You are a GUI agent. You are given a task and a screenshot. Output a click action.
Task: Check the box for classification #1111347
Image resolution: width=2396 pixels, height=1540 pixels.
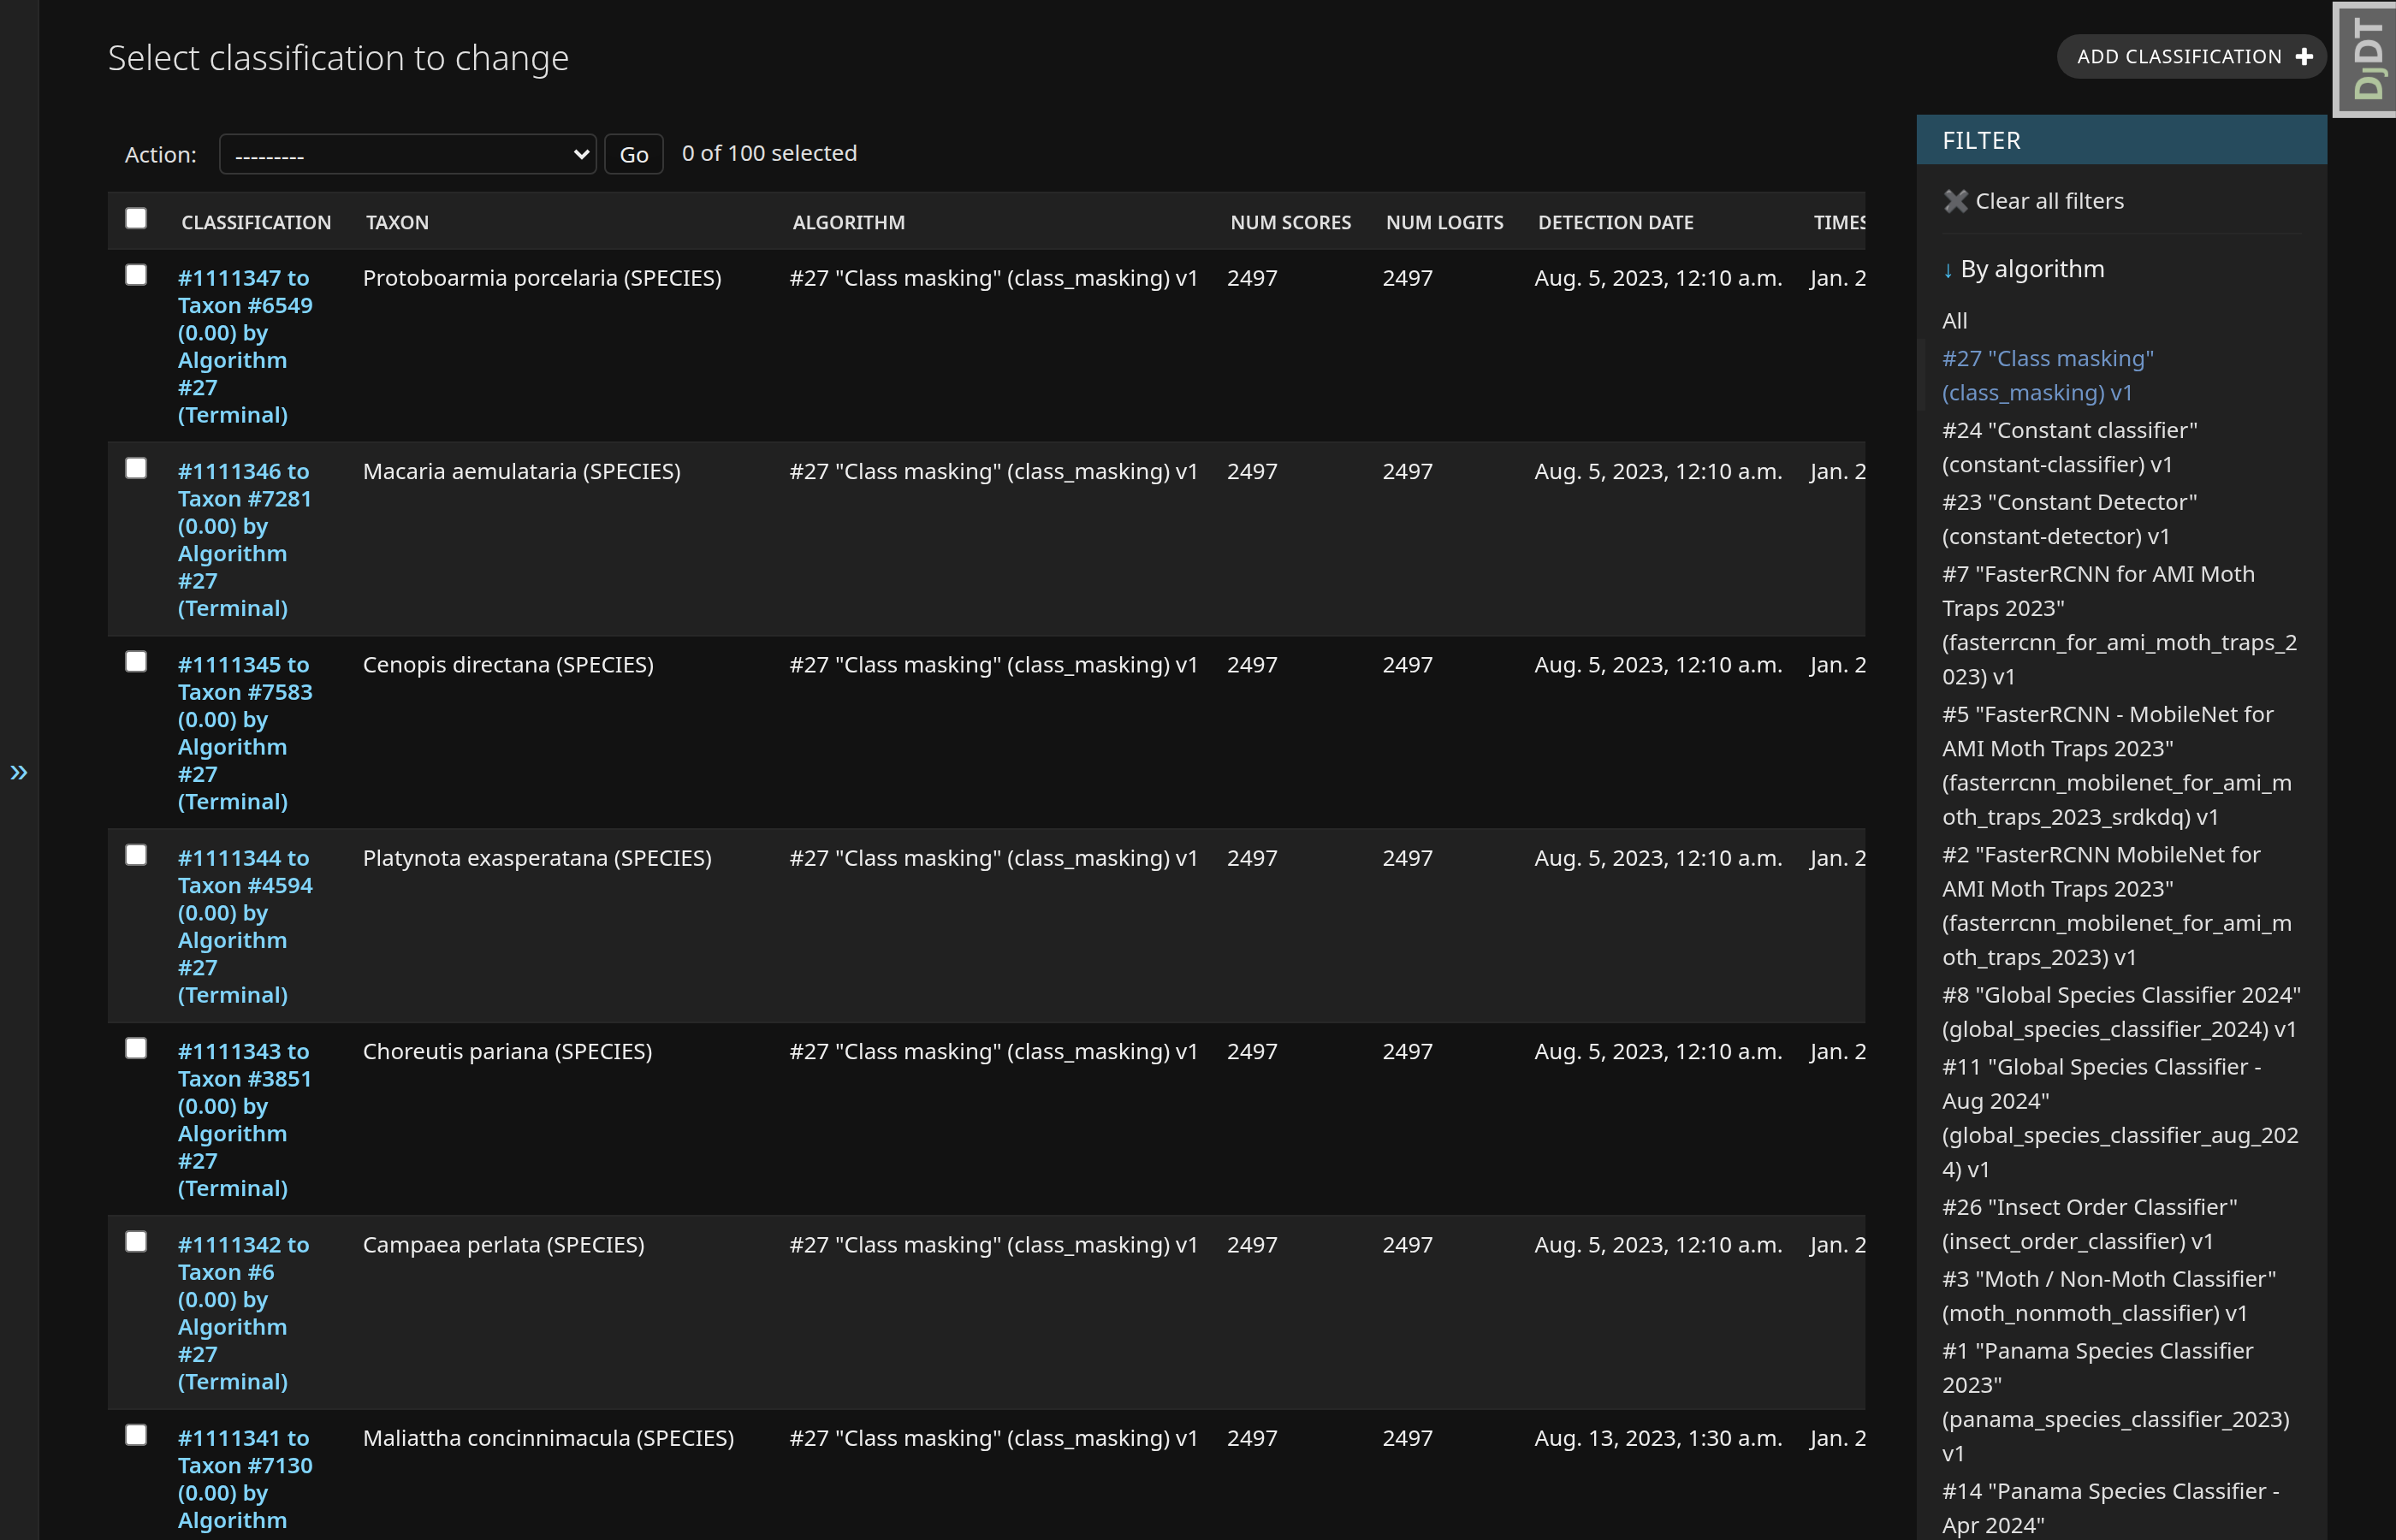(136, 275)
